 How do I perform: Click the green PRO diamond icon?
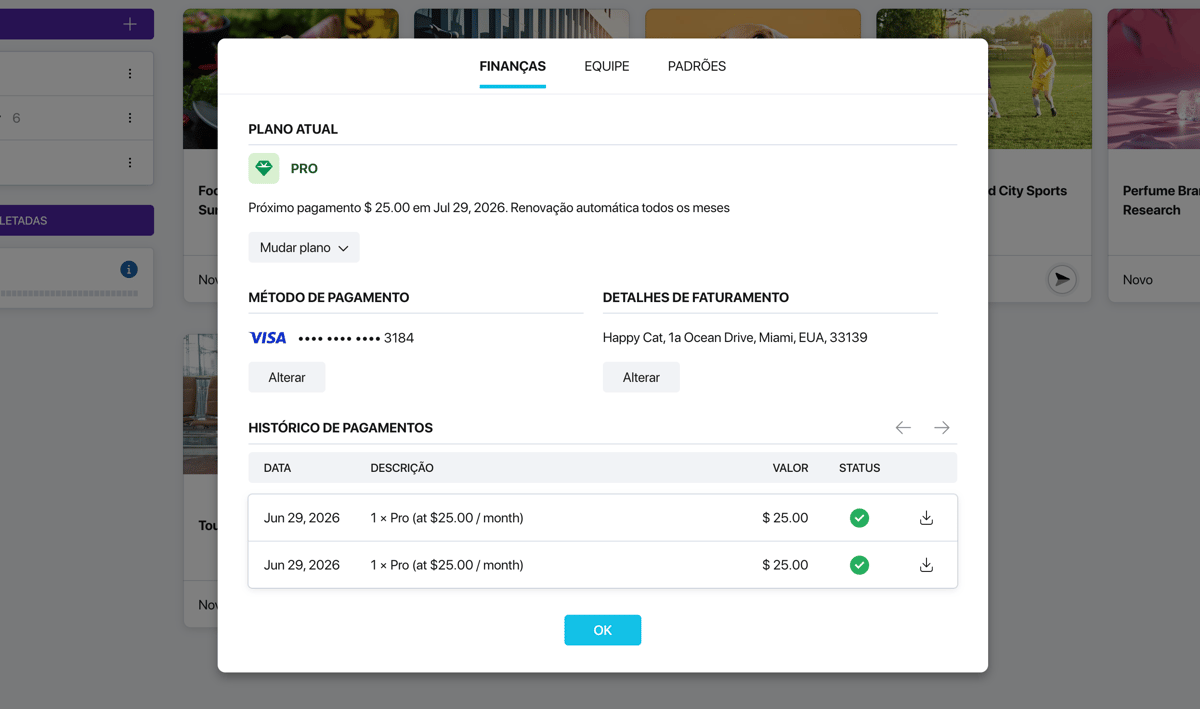click(x=264, y=168)
